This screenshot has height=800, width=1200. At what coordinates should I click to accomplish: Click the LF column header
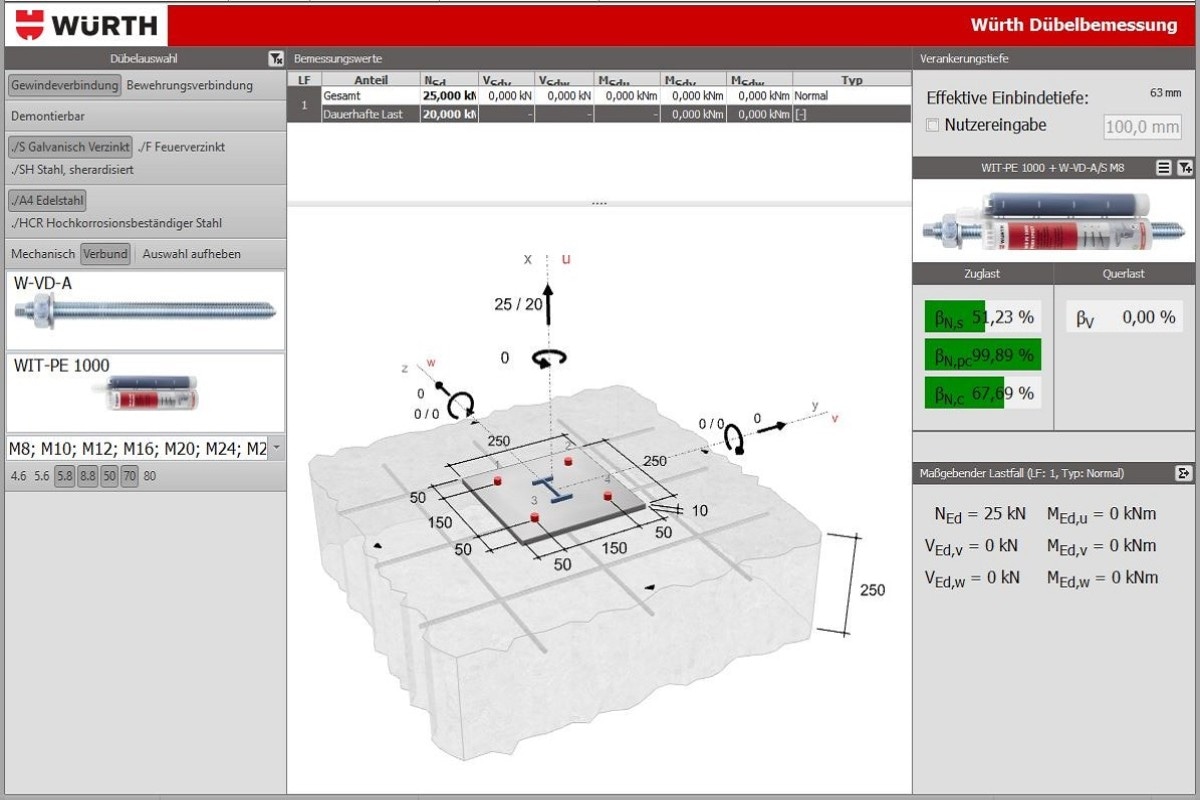(304, 79)
